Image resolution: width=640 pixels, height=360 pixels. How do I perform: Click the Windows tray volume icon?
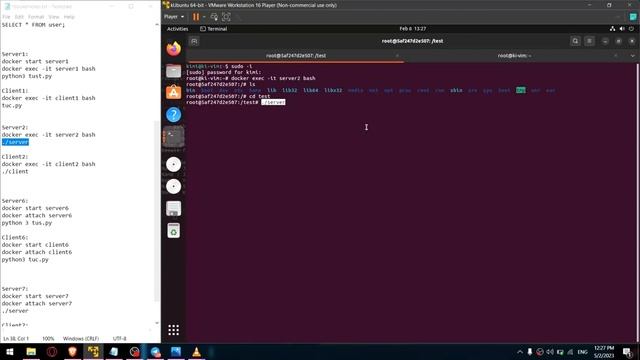point(550,352)
